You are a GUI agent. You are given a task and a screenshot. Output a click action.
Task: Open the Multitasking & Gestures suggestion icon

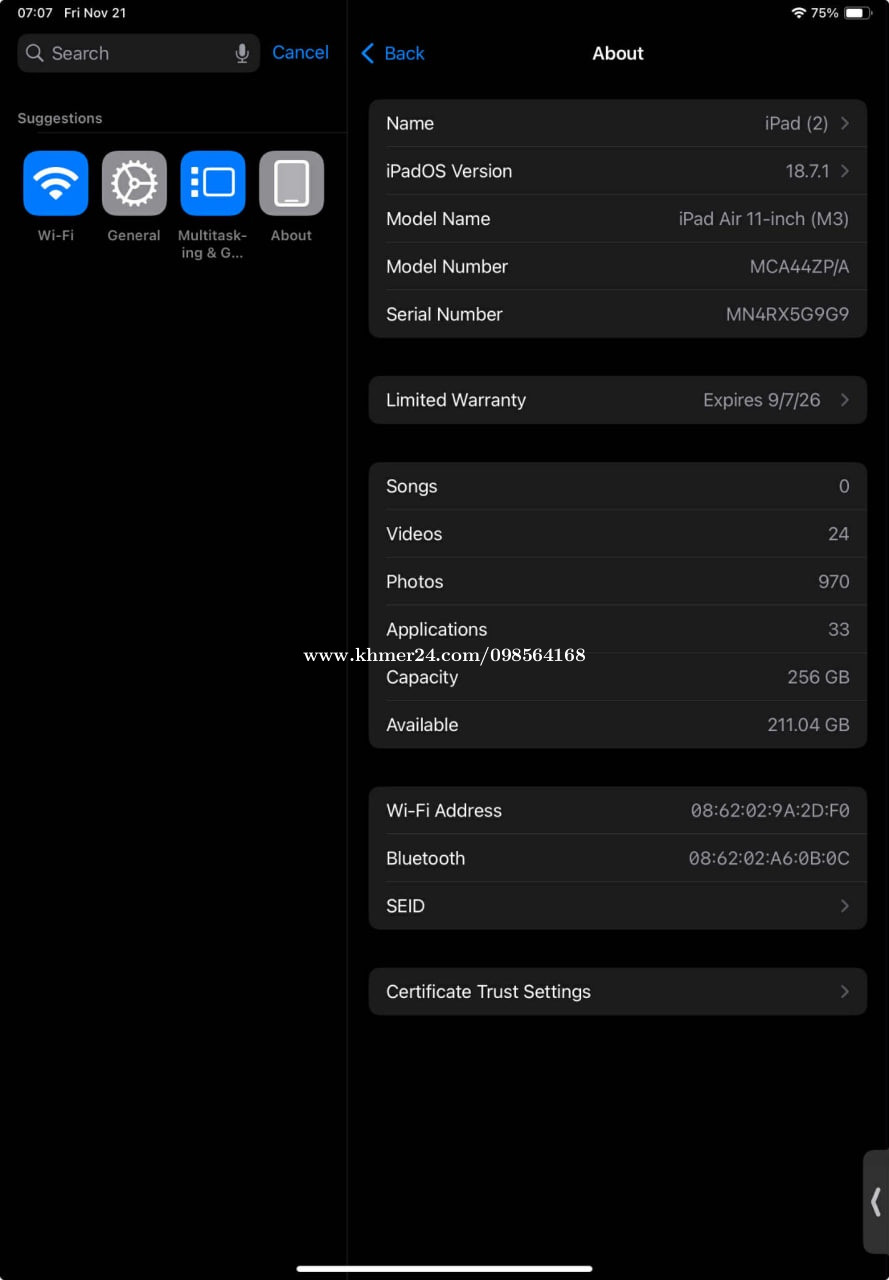tap(213, 183)
